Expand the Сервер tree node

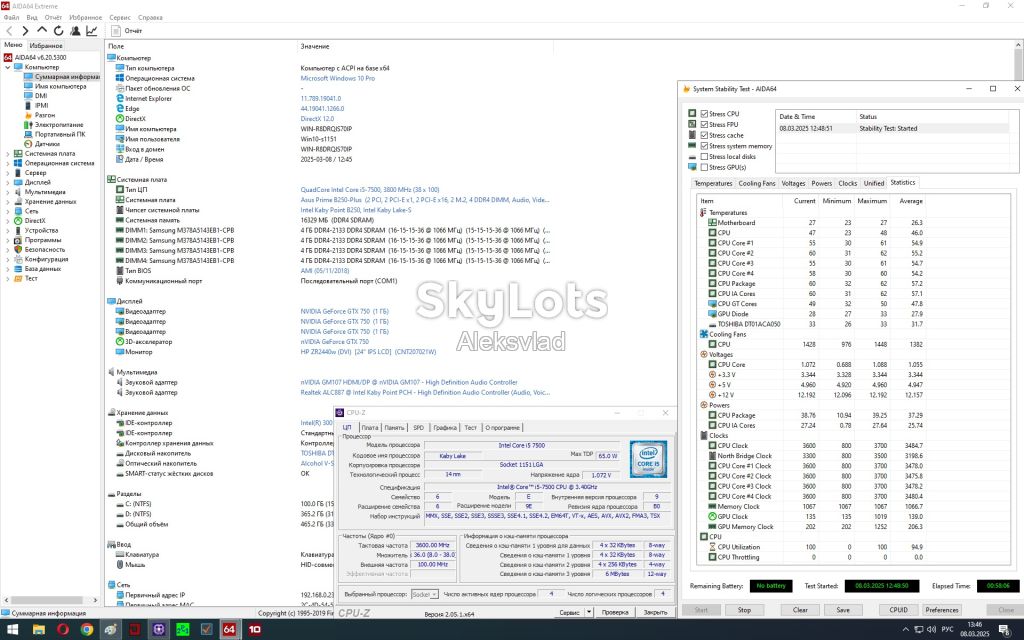8,173
